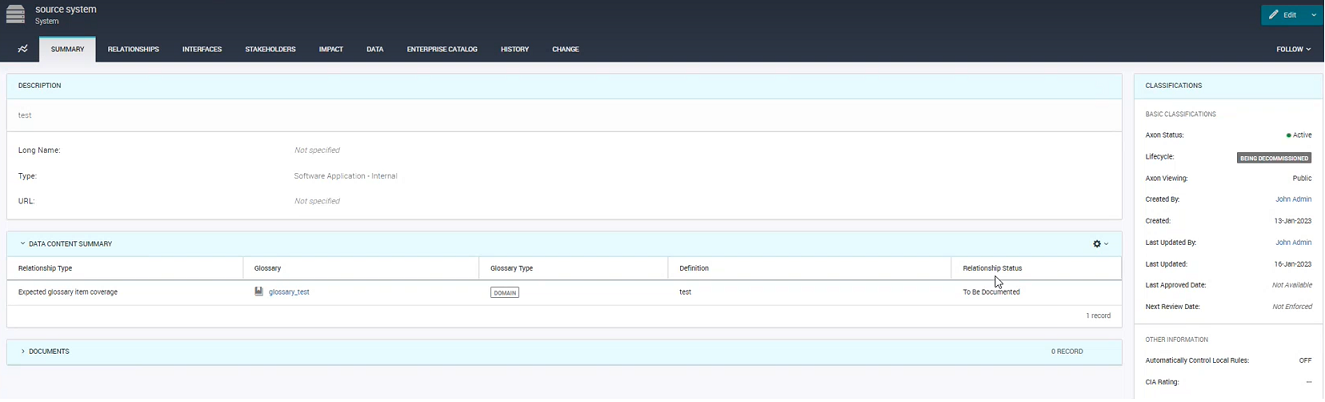The height and width of the screenshot is (402, 1325).
Task: Switch to the Enterprise Catalog tab
Action: pyautogui.click(x=442, y=49)
